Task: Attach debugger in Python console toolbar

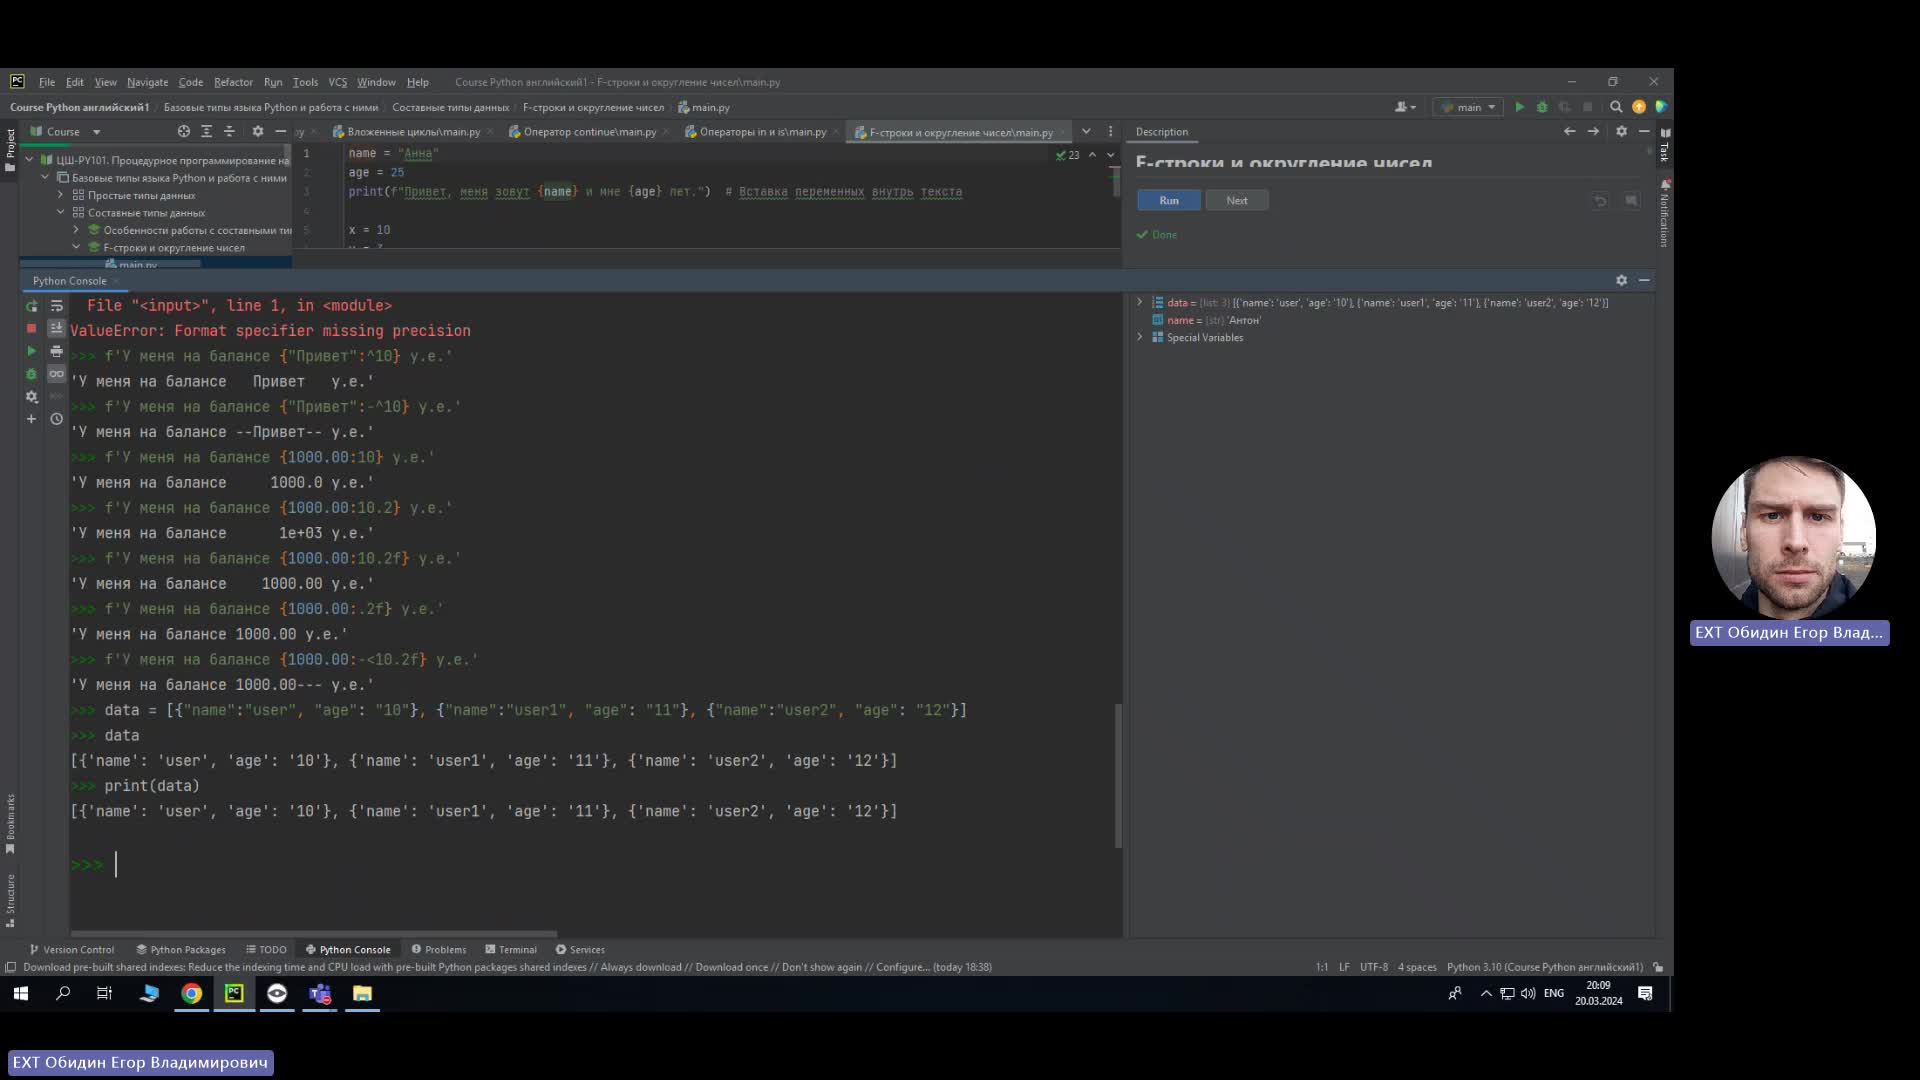Action: coord(31,374)
